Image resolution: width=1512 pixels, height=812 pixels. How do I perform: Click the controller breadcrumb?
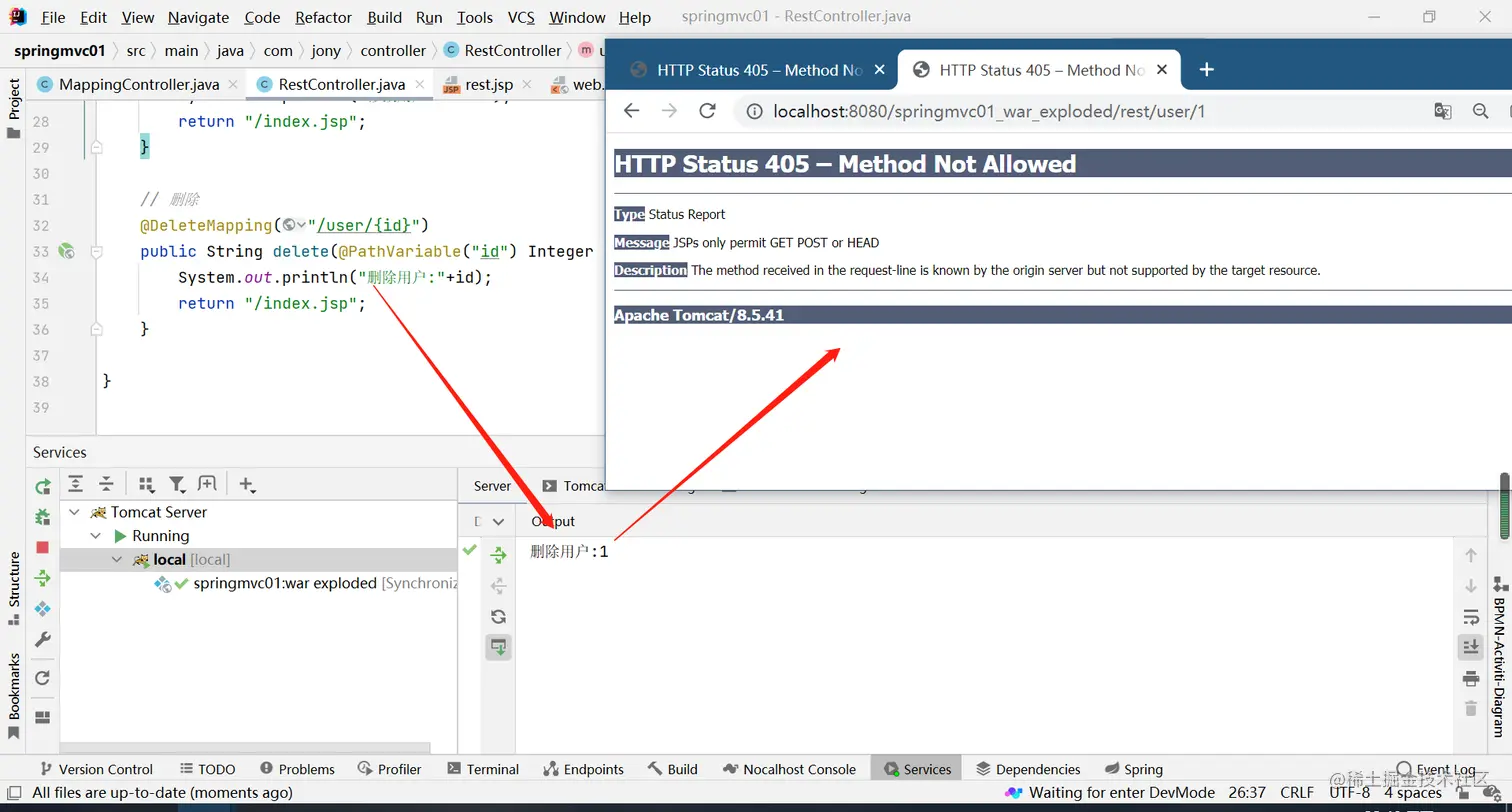(393, 50)
